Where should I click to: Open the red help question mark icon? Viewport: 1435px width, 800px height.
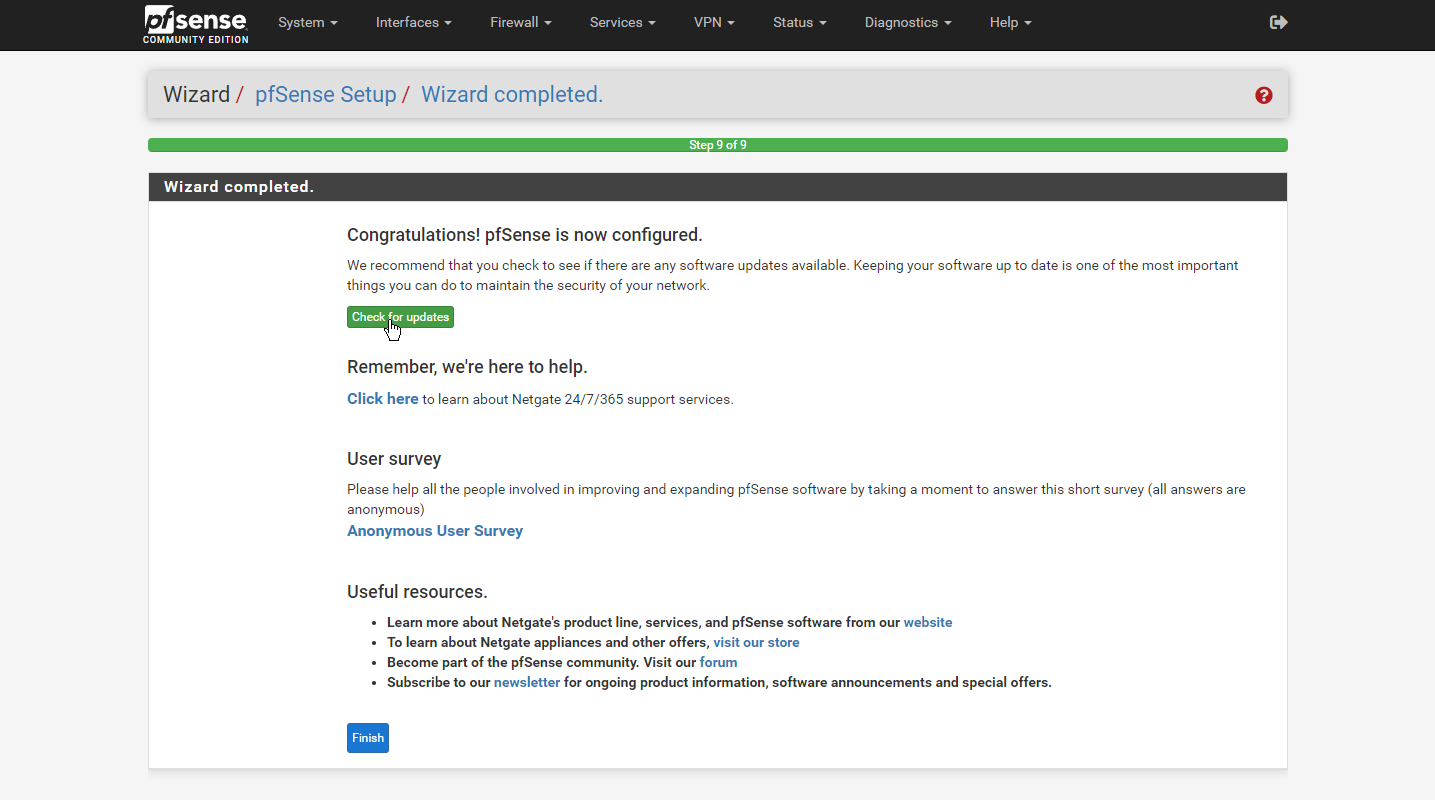pyautogui.click(x=1264, y=95)
